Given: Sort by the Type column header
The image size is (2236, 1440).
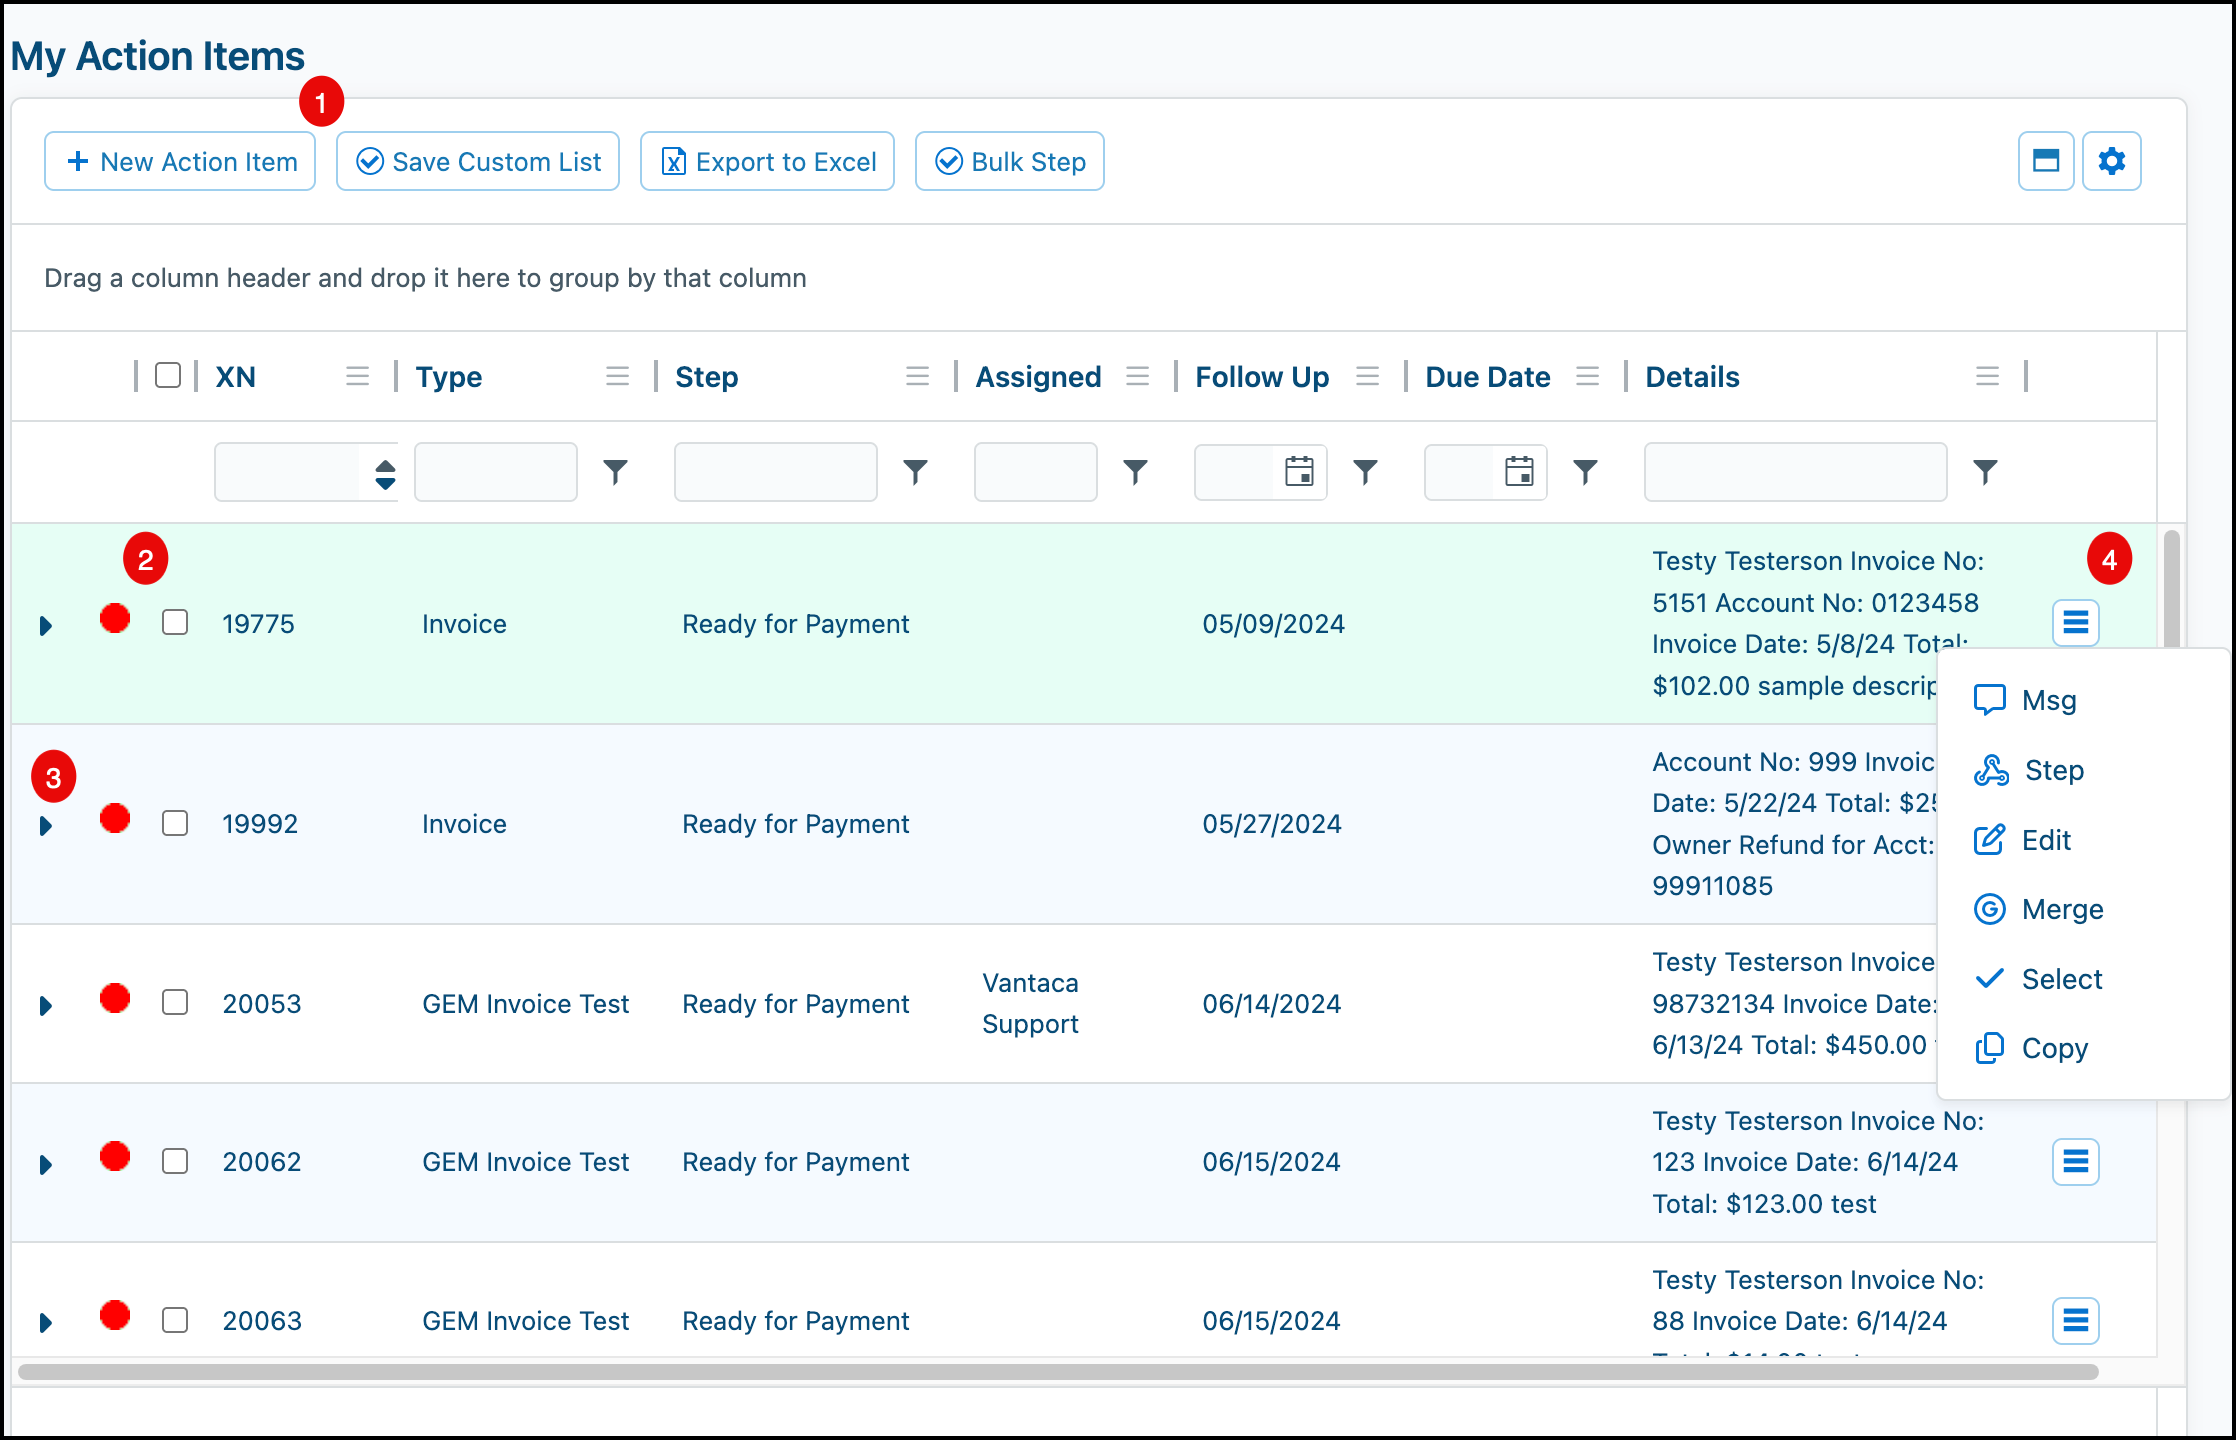Looking at the screenshot, I should point(449,377).
